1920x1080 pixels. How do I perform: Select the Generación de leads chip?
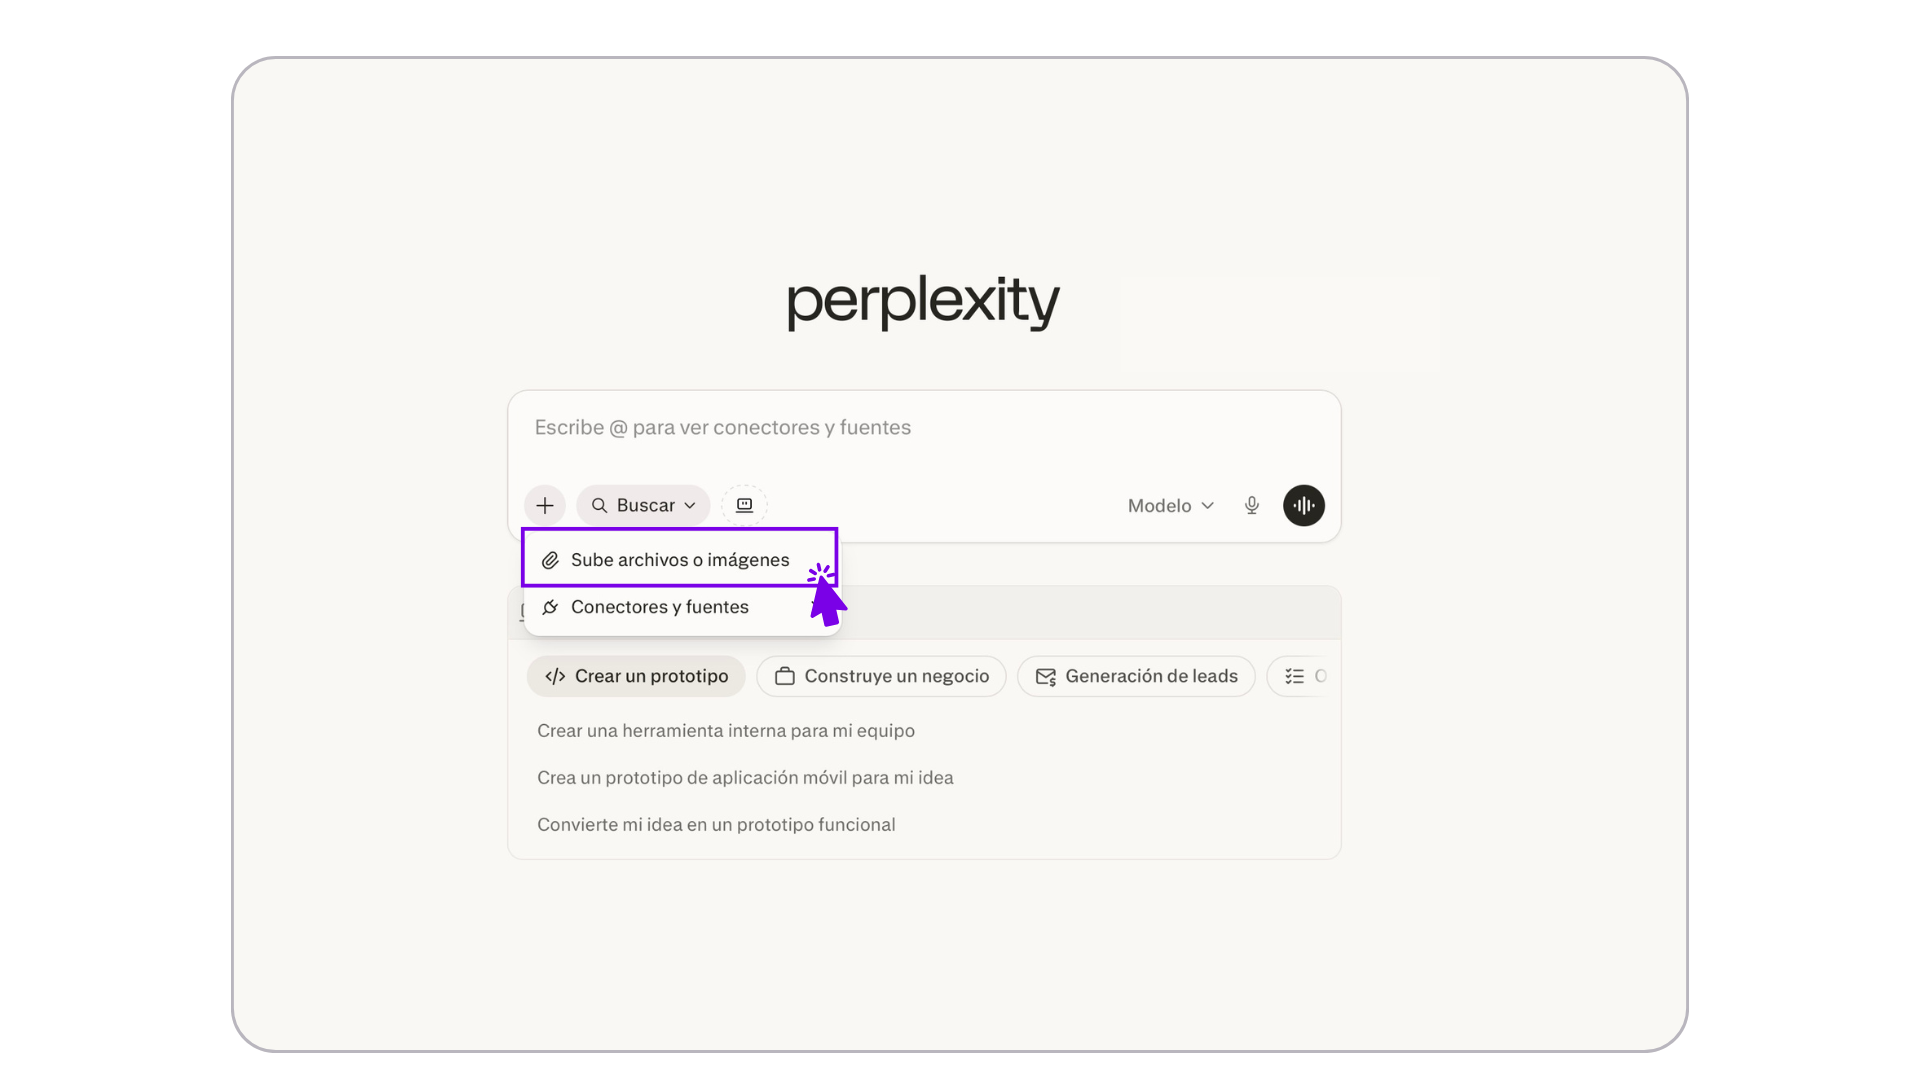pyautogui.click(x=1136, y=676)
